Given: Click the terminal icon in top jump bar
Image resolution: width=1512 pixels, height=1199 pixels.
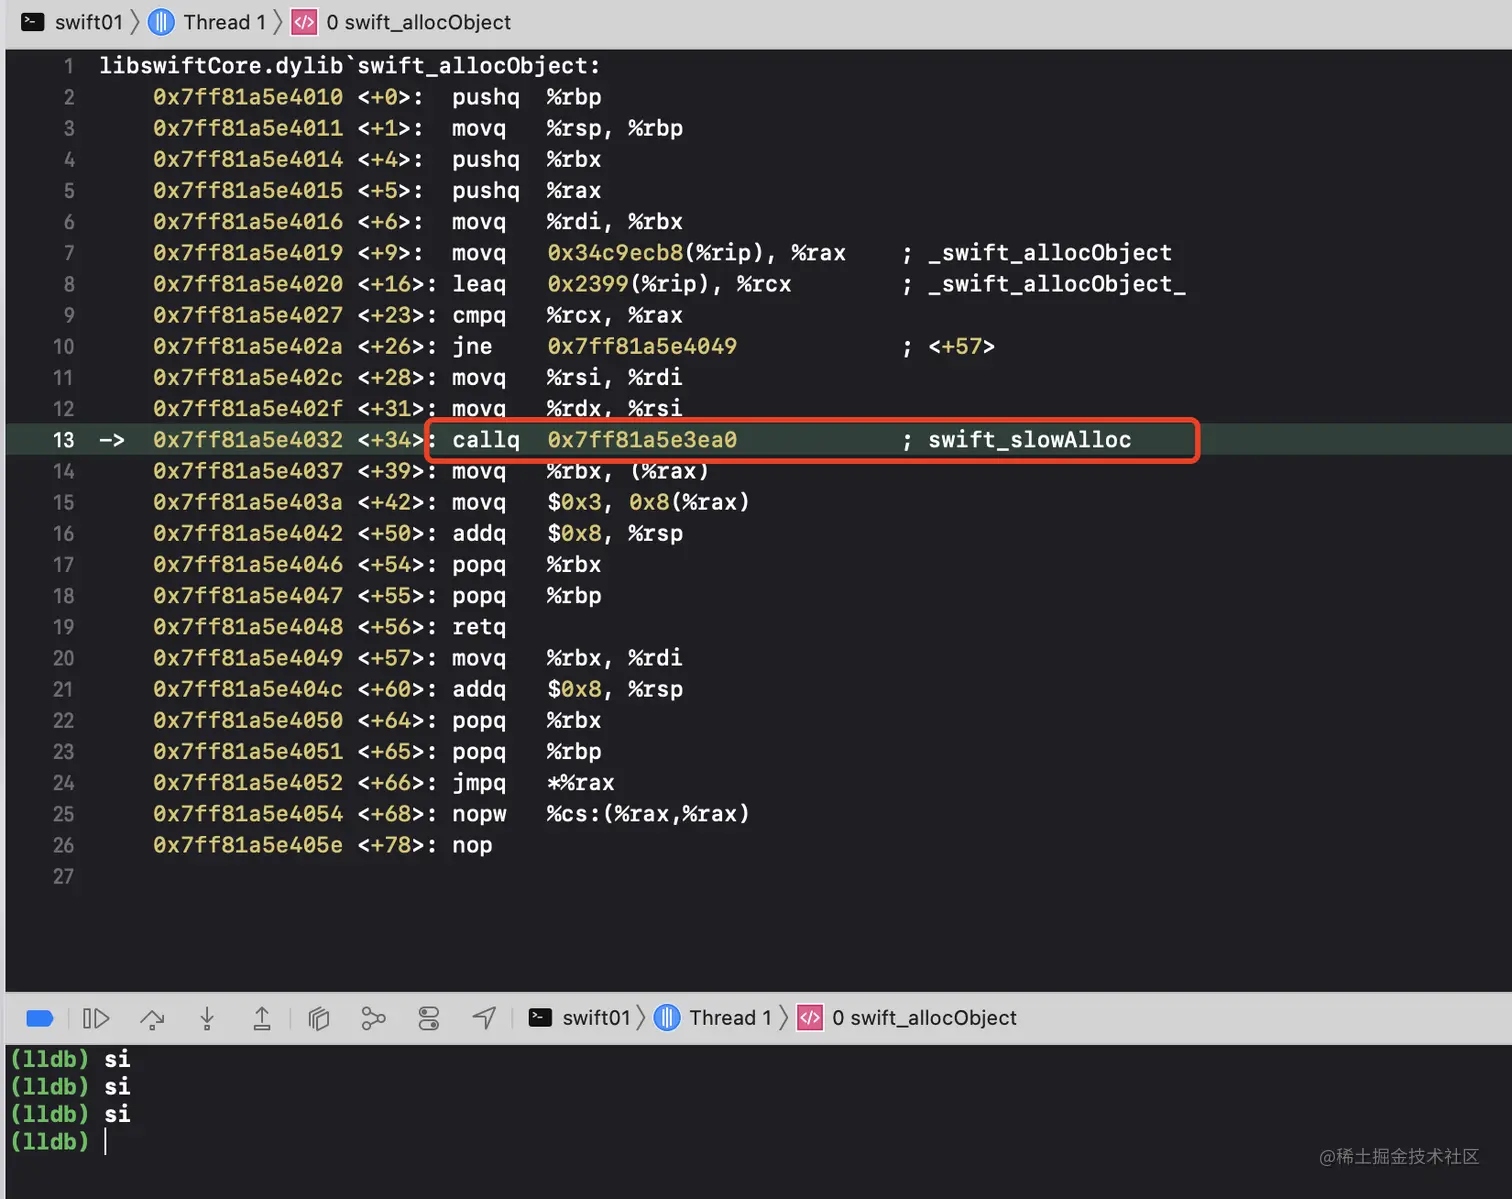Looking at the screenshot, I should 33,22.
